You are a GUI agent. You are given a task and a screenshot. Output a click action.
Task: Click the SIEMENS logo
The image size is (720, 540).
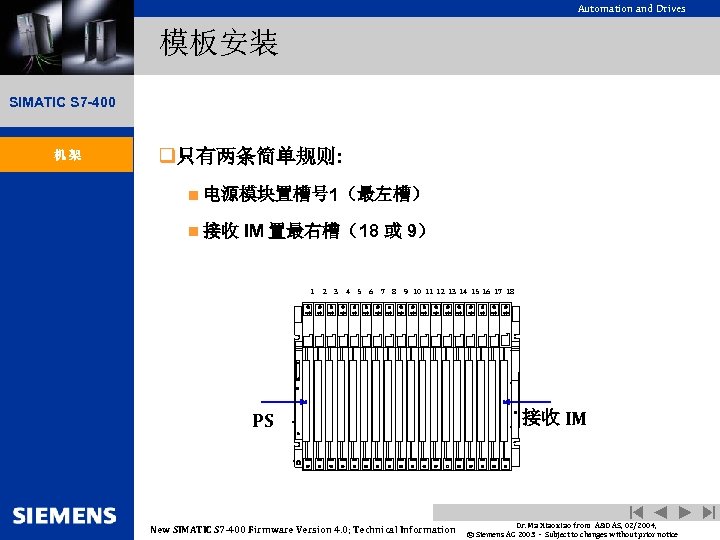(64, 516)
